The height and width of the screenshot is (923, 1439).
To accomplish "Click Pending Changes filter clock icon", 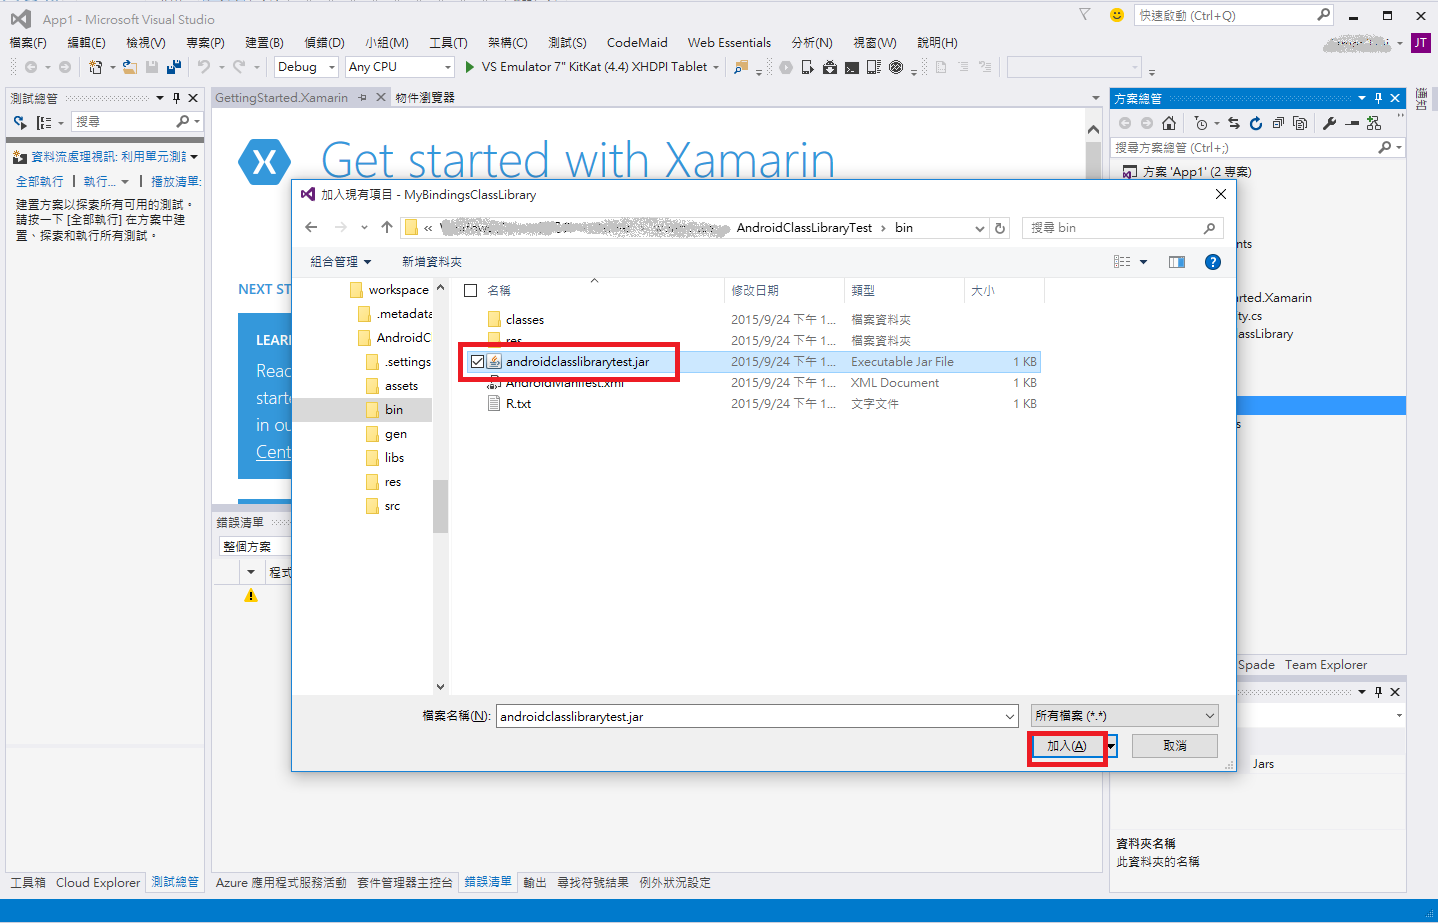I will tap(1201, 123).
